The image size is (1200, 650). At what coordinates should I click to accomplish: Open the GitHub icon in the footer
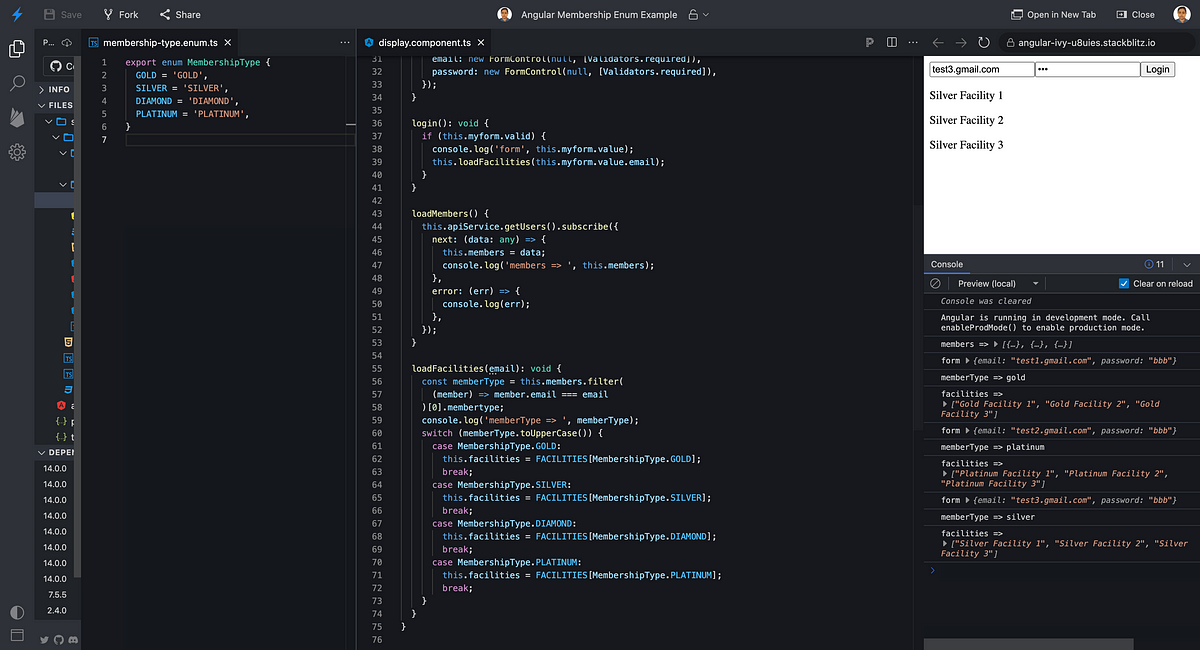[59, 639]
